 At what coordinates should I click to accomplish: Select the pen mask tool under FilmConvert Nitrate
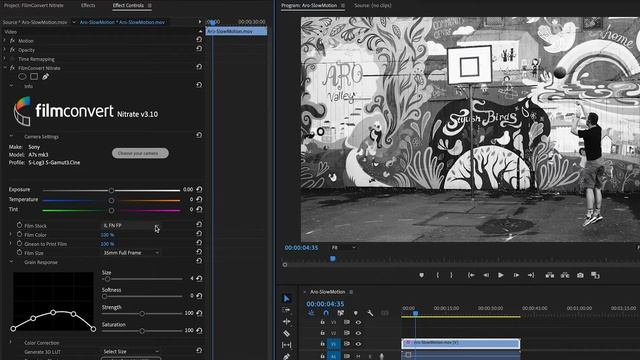pyautogui.click(x=45, y=76)
